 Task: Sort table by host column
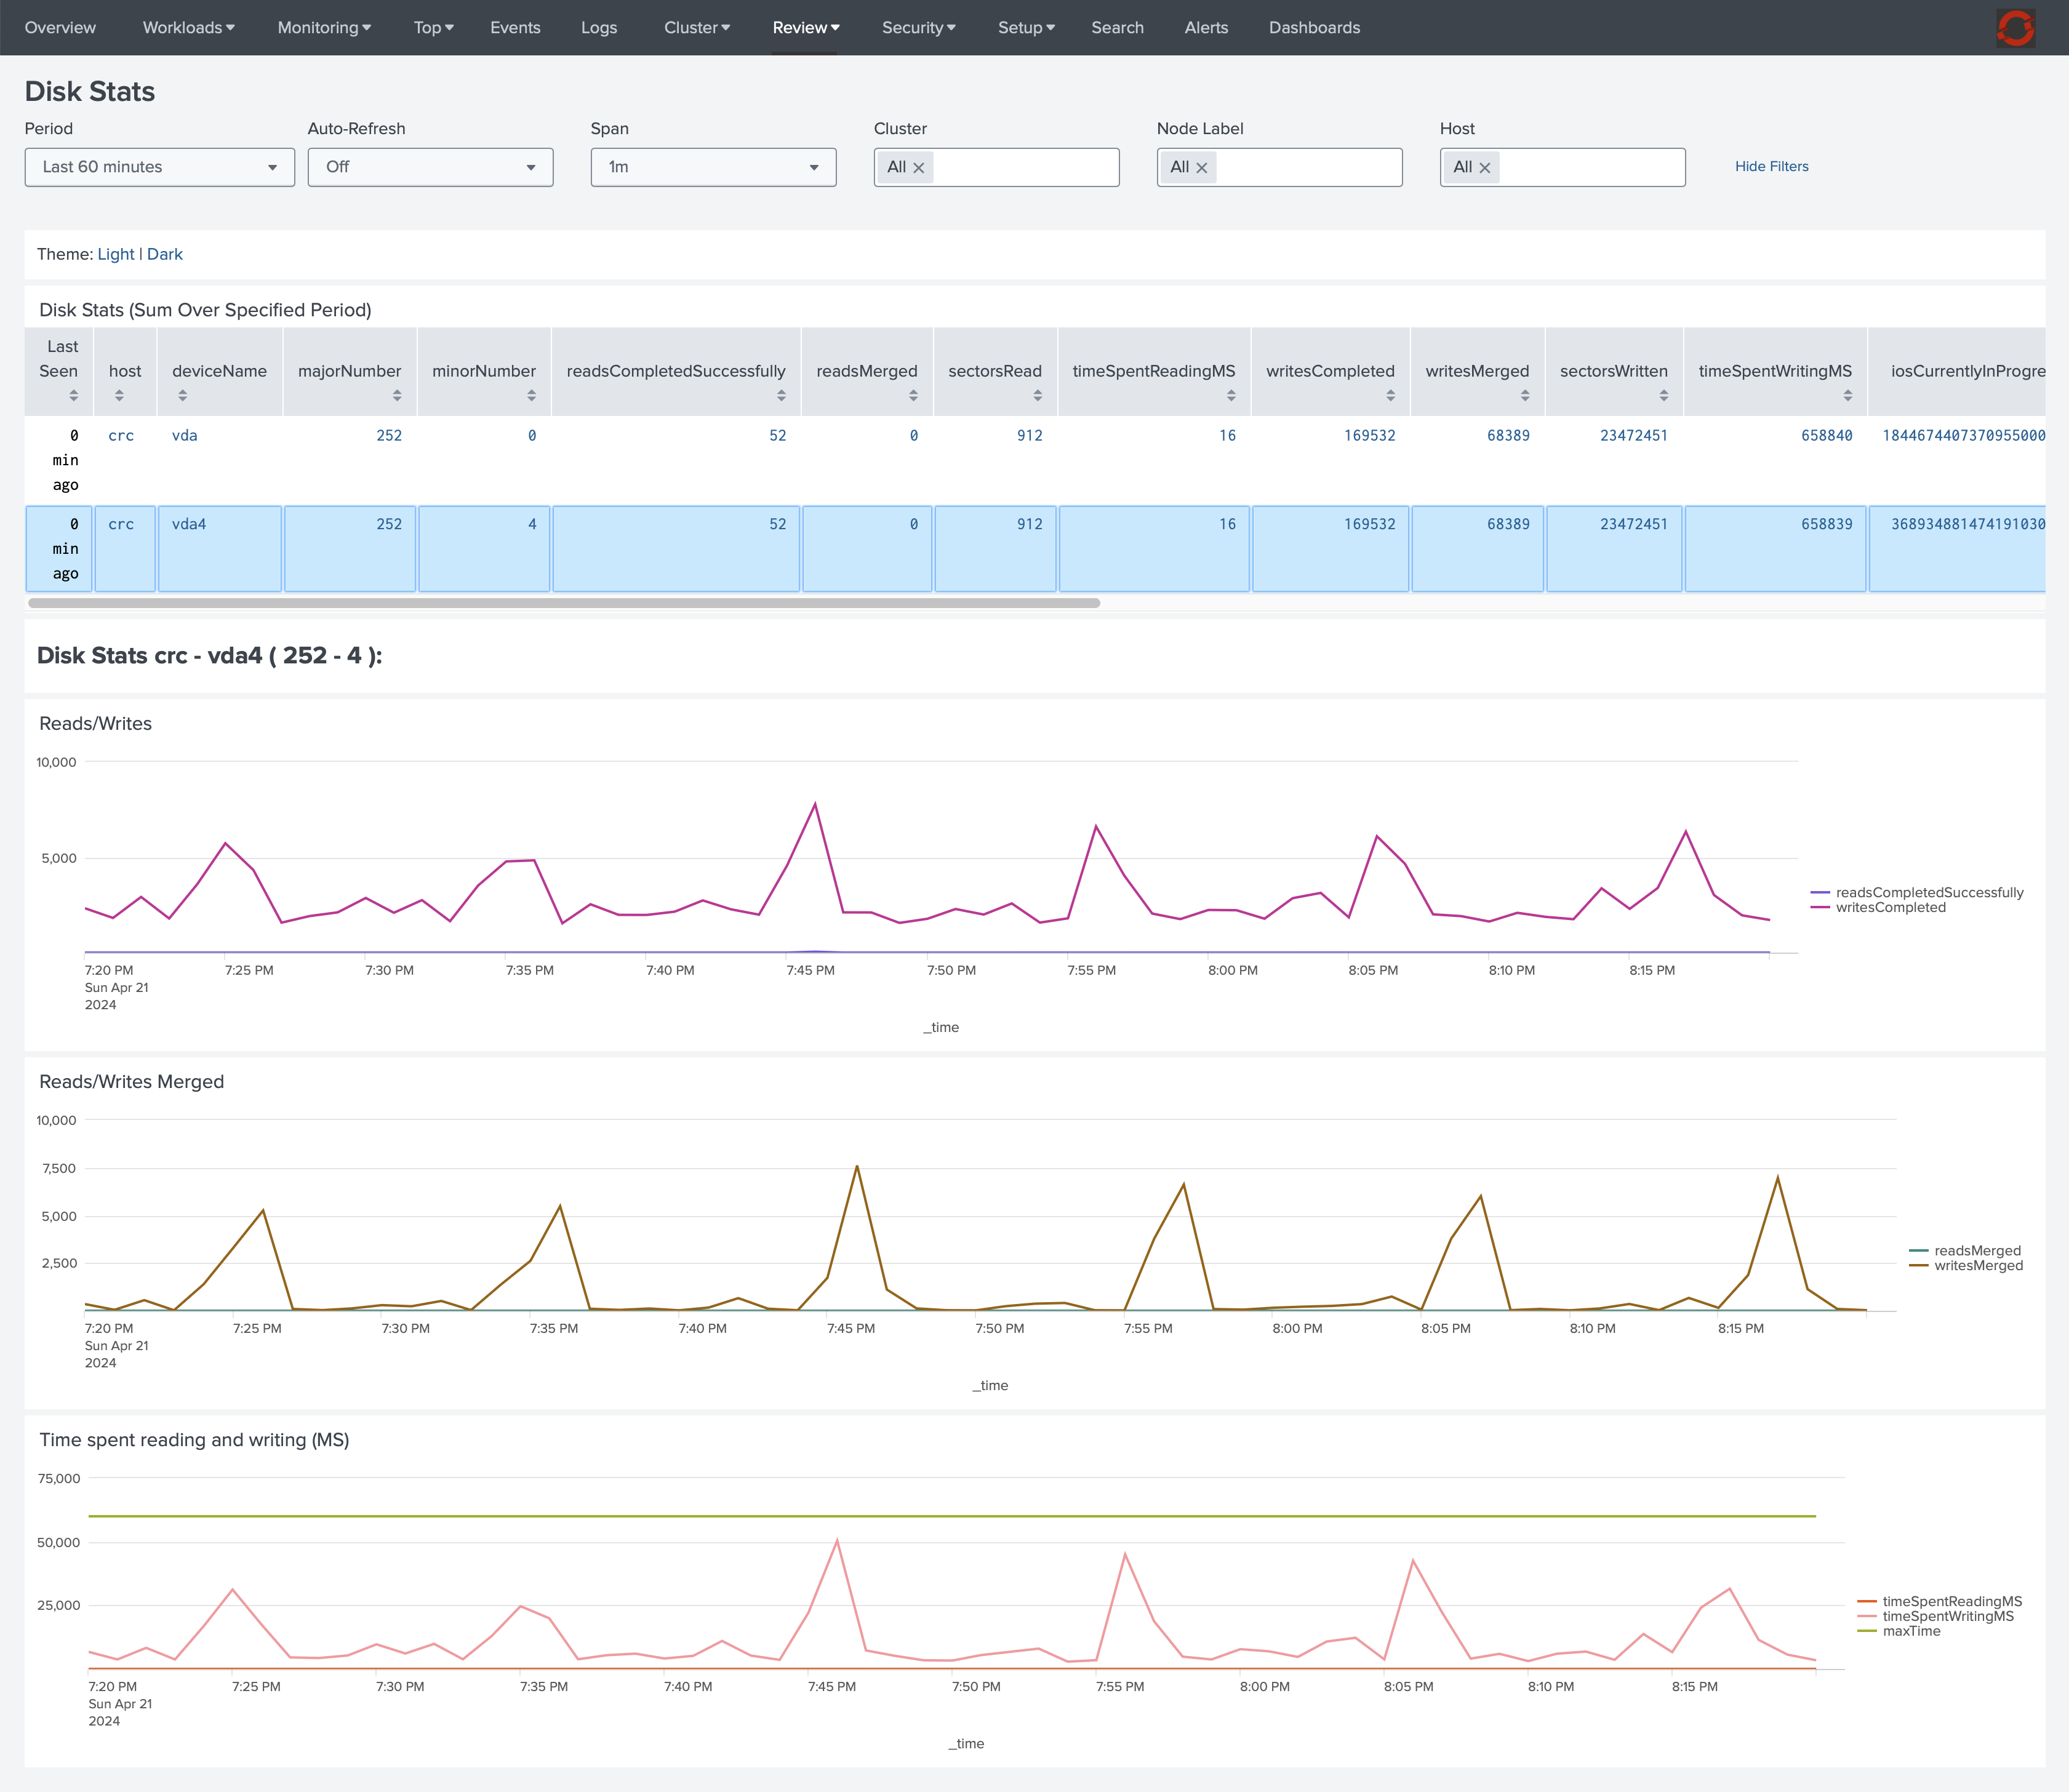pos(119,396)
